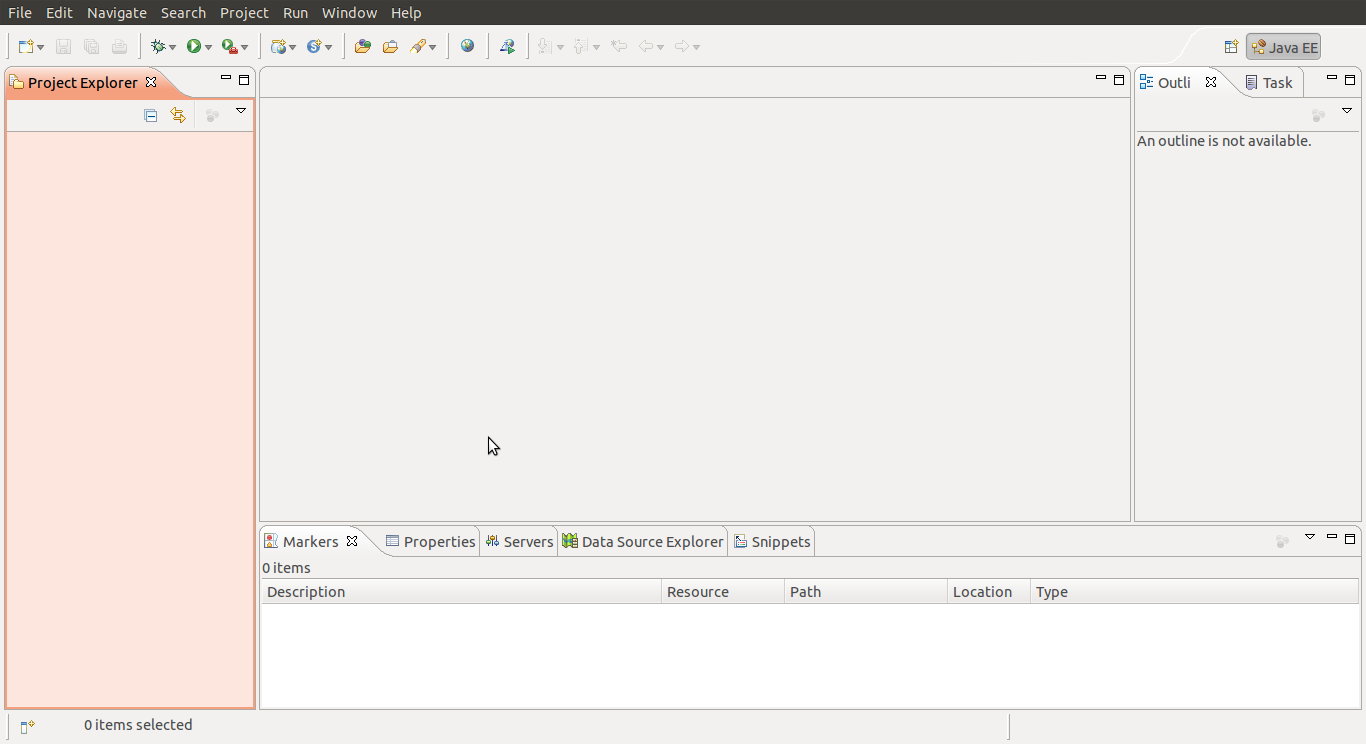Open the New wizard dropdown arrow

point(41,46)
